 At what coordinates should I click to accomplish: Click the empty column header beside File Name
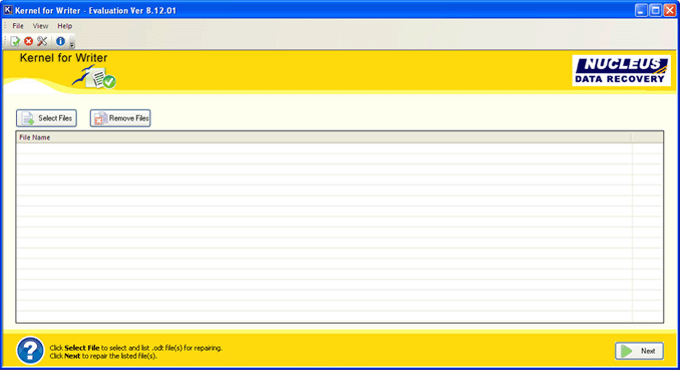(x=647, y=138)
